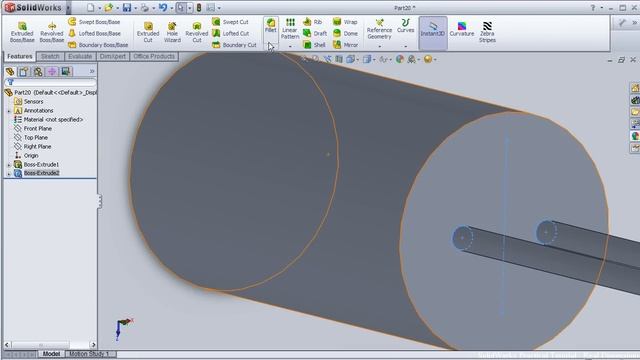Select the Mirror feature tool
640x360 pixels.
[x=345, y=45]
